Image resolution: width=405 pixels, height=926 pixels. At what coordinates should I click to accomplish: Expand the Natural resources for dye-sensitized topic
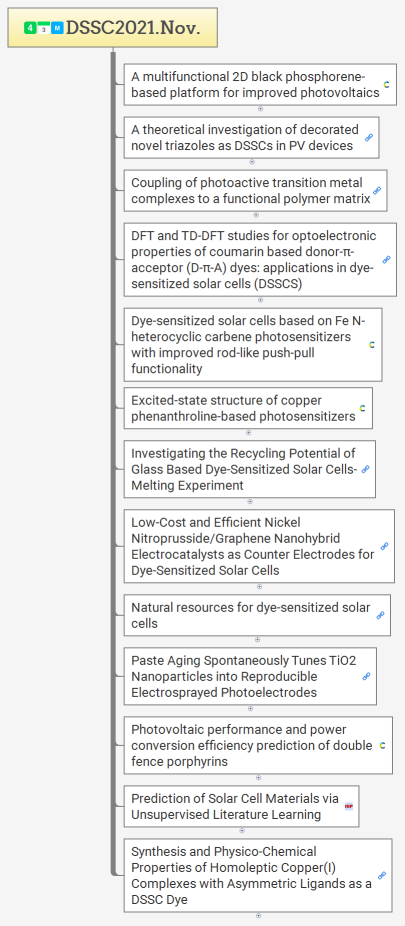[x=257, y=640]
